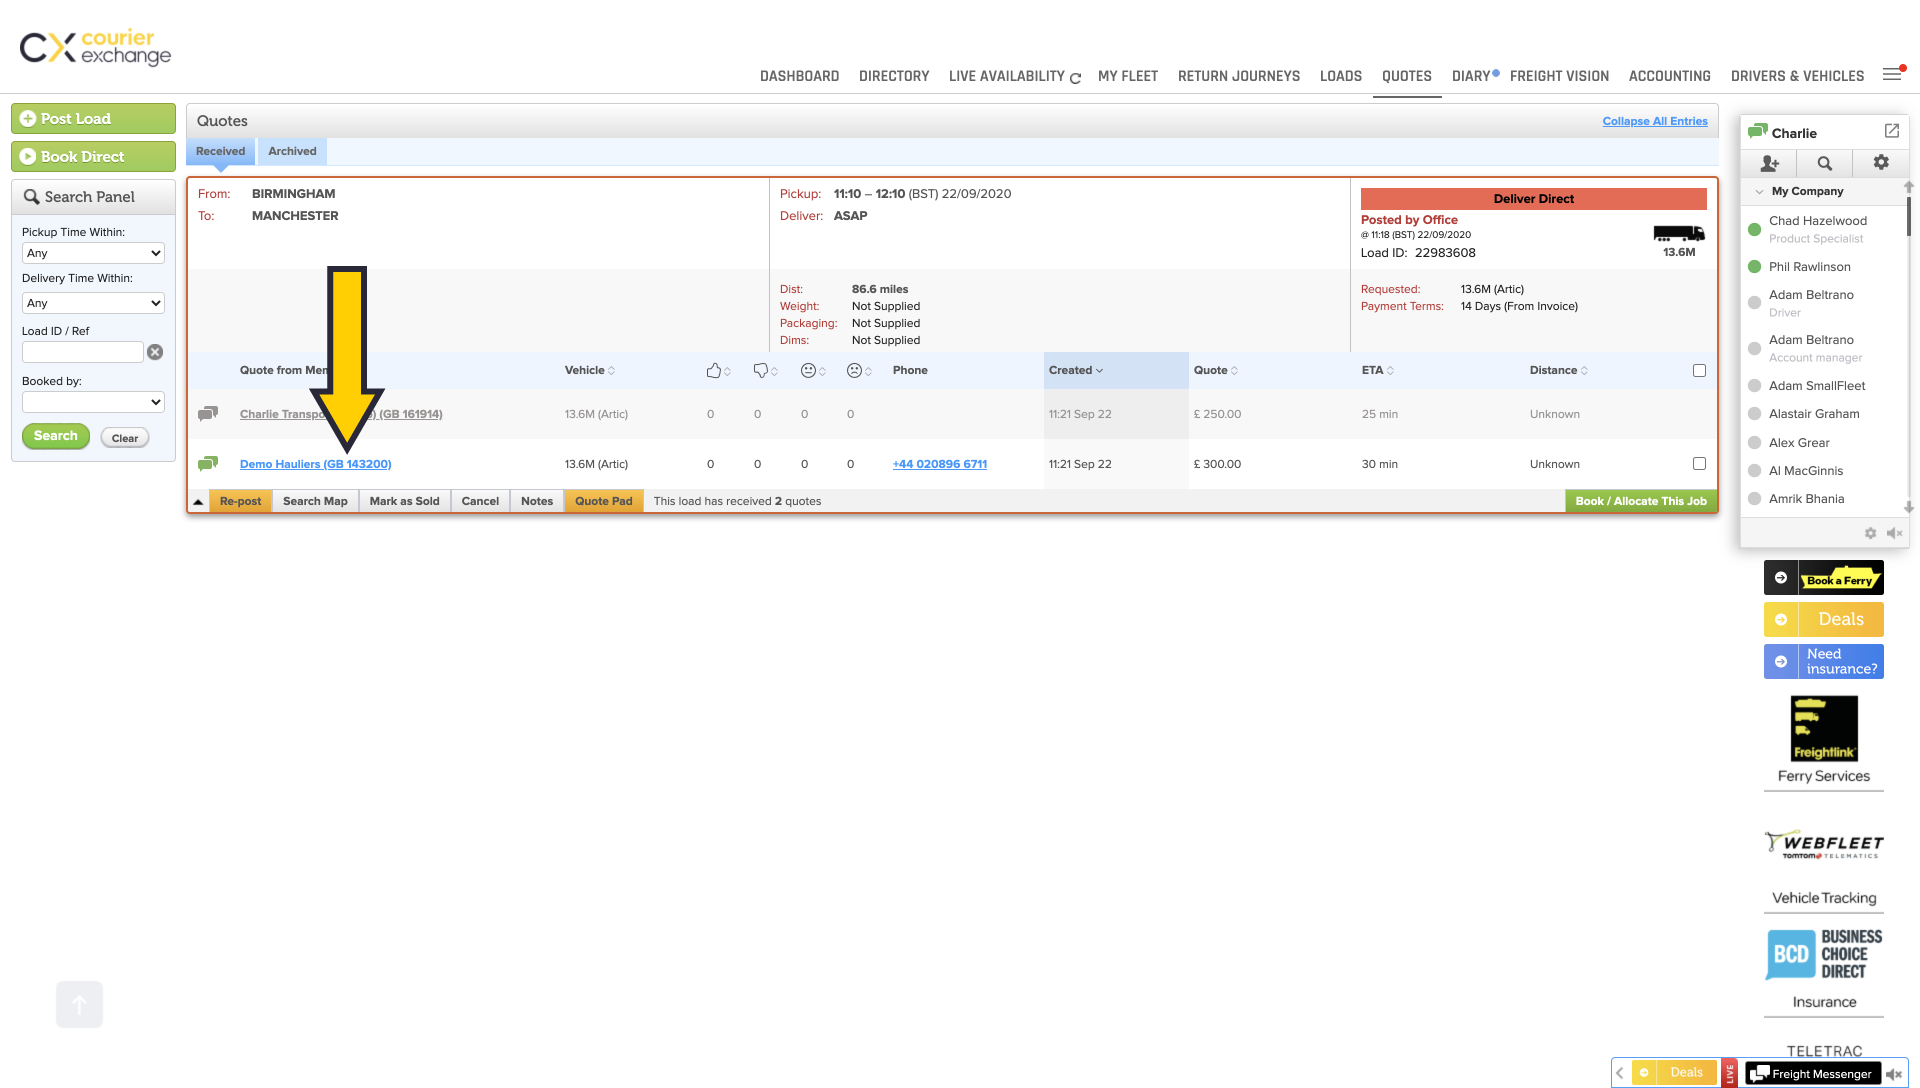Viewport: 1920px width, 1088px height.
Task: Mute the Freight Messenger sound icon
Action: [1894, 1074]
